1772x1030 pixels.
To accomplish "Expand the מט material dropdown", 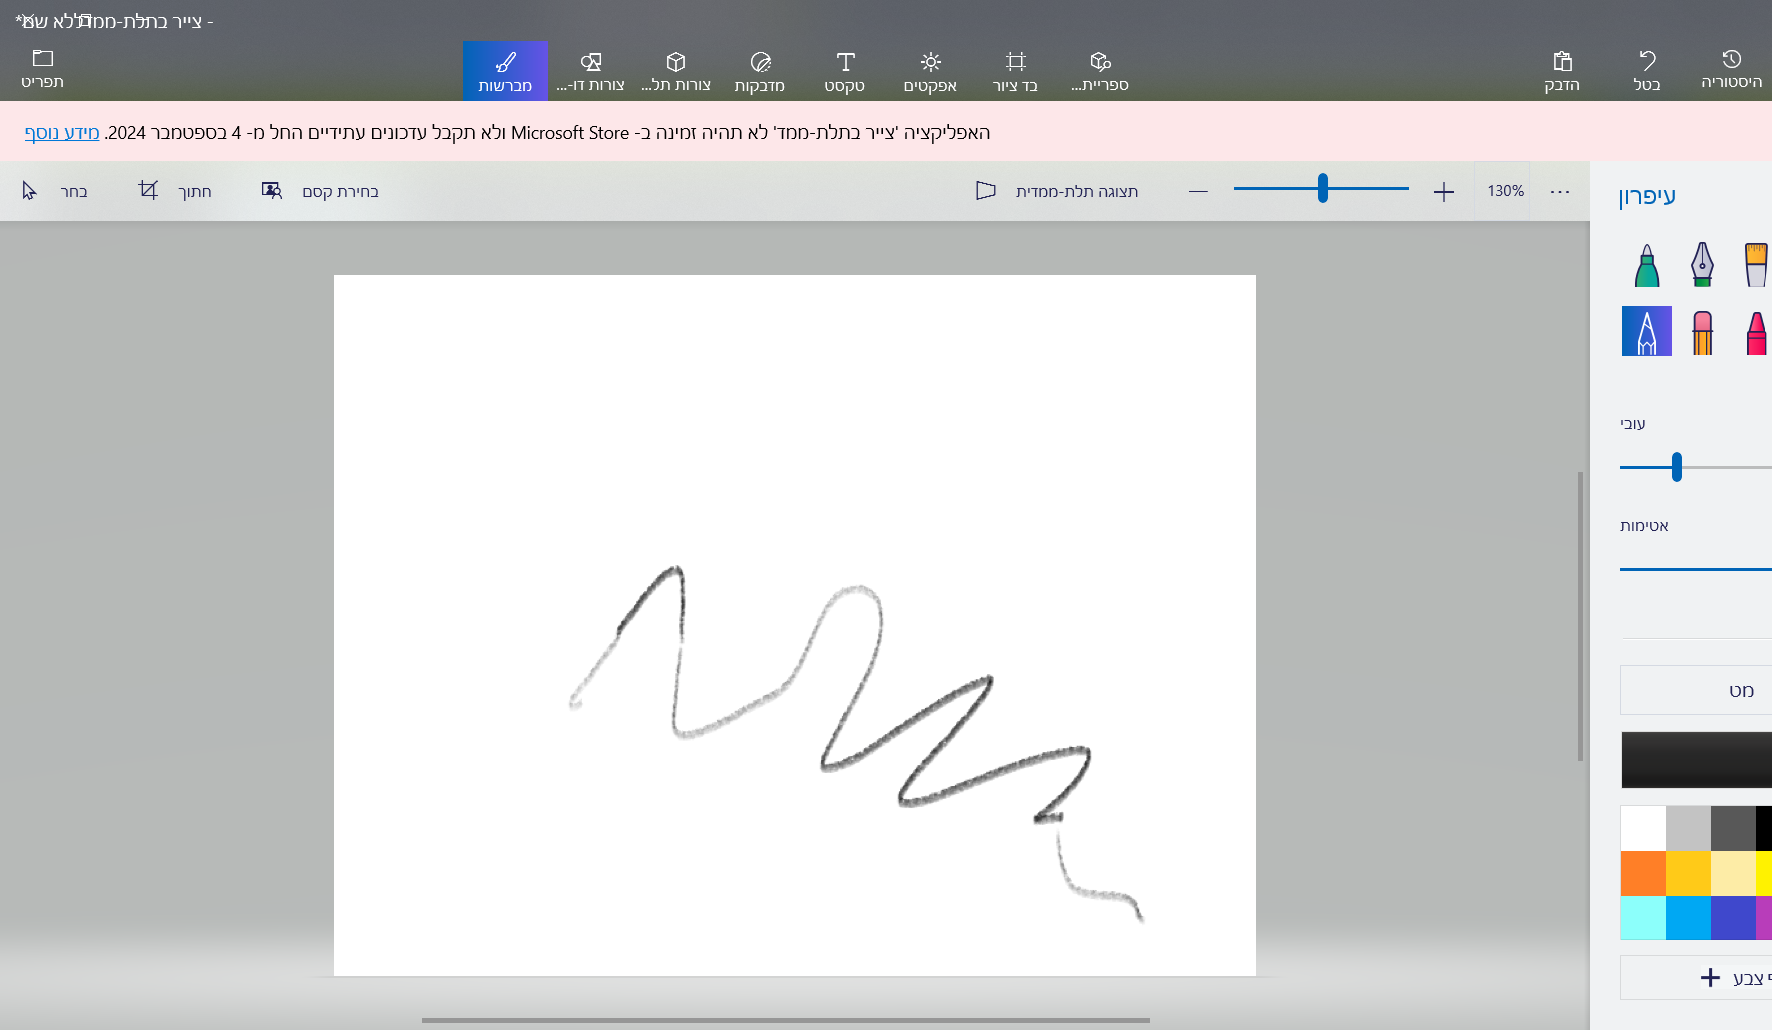I will click(1696, 690).
